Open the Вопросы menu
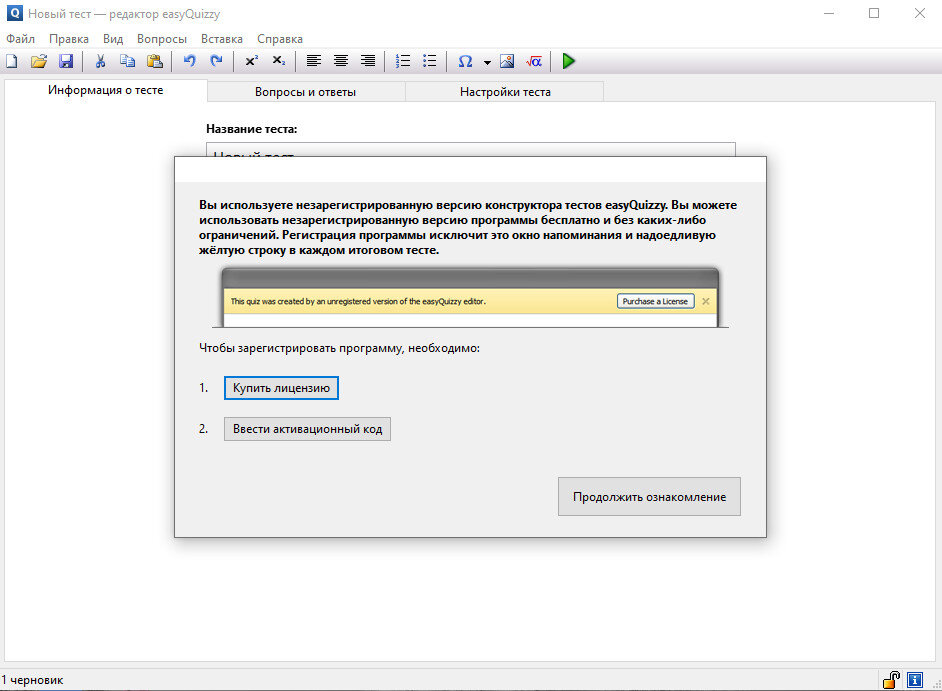 pyautogui.click(x=162, y=38)
